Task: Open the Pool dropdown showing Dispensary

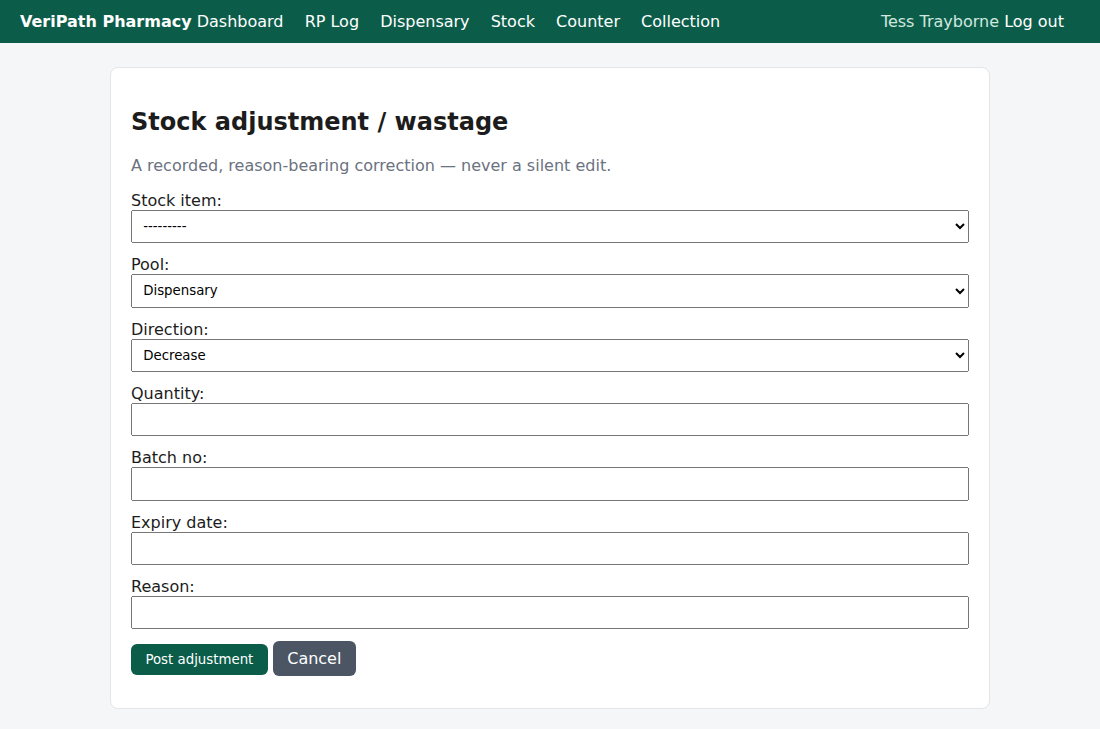Action: tap(549, 291)
